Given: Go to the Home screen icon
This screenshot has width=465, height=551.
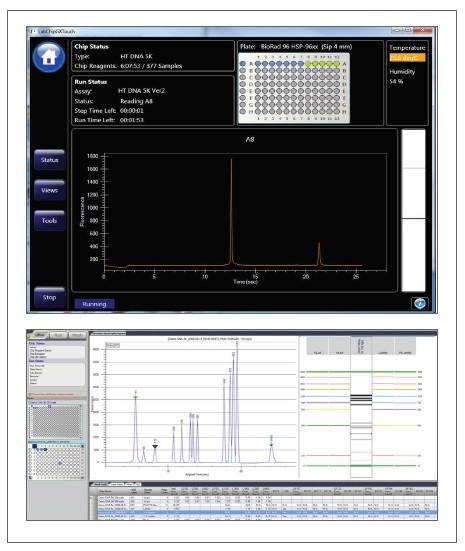Looking at the screenshot, I should (x=49, y=57).
